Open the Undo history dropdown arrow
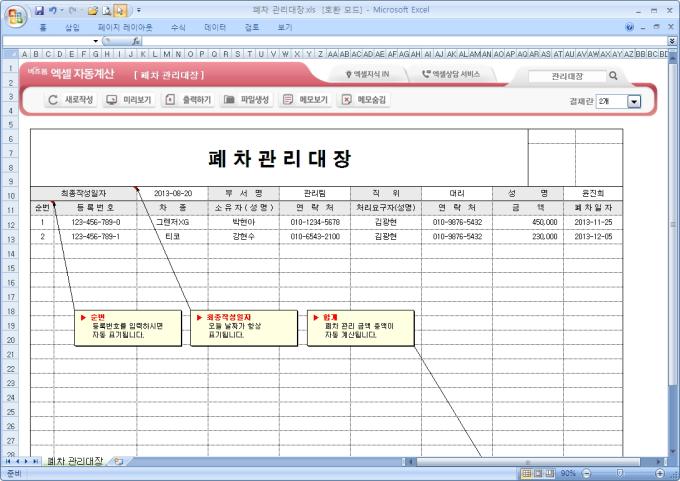 tap(61, 10)
